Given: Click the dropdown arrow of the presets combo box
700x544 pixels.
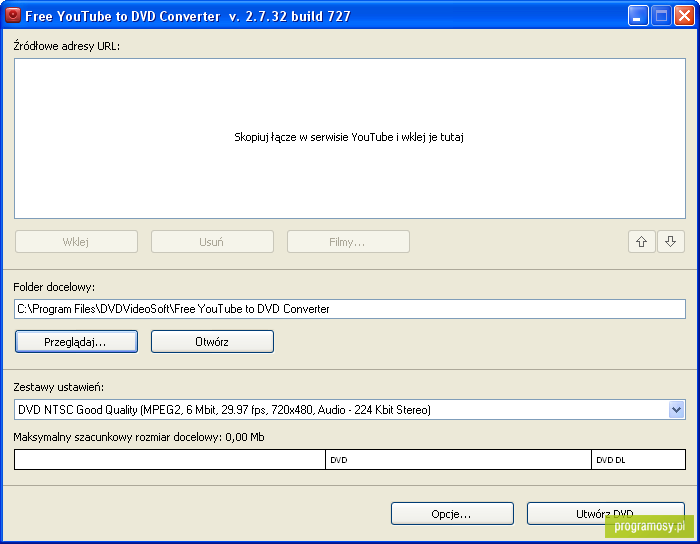Looking at the screenshot, I should point(676,410).
